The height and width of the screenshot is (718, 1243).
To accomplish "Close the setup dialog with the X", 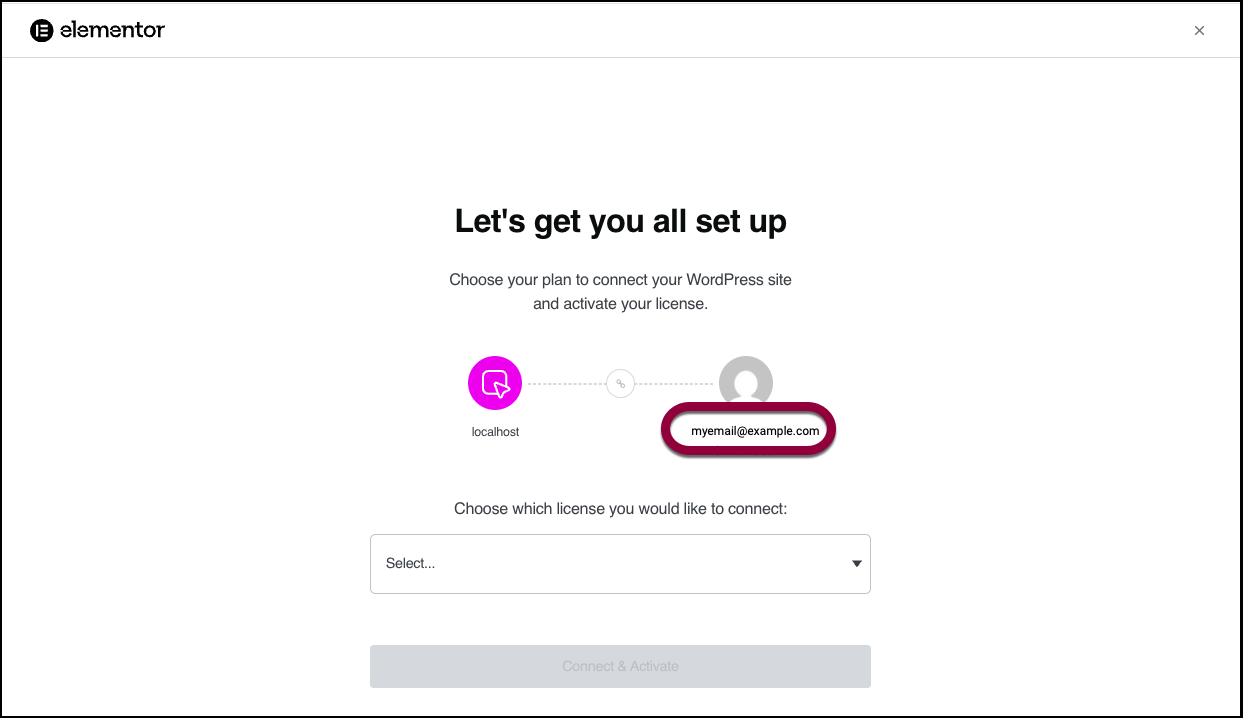I will (x=1199, y=31).
